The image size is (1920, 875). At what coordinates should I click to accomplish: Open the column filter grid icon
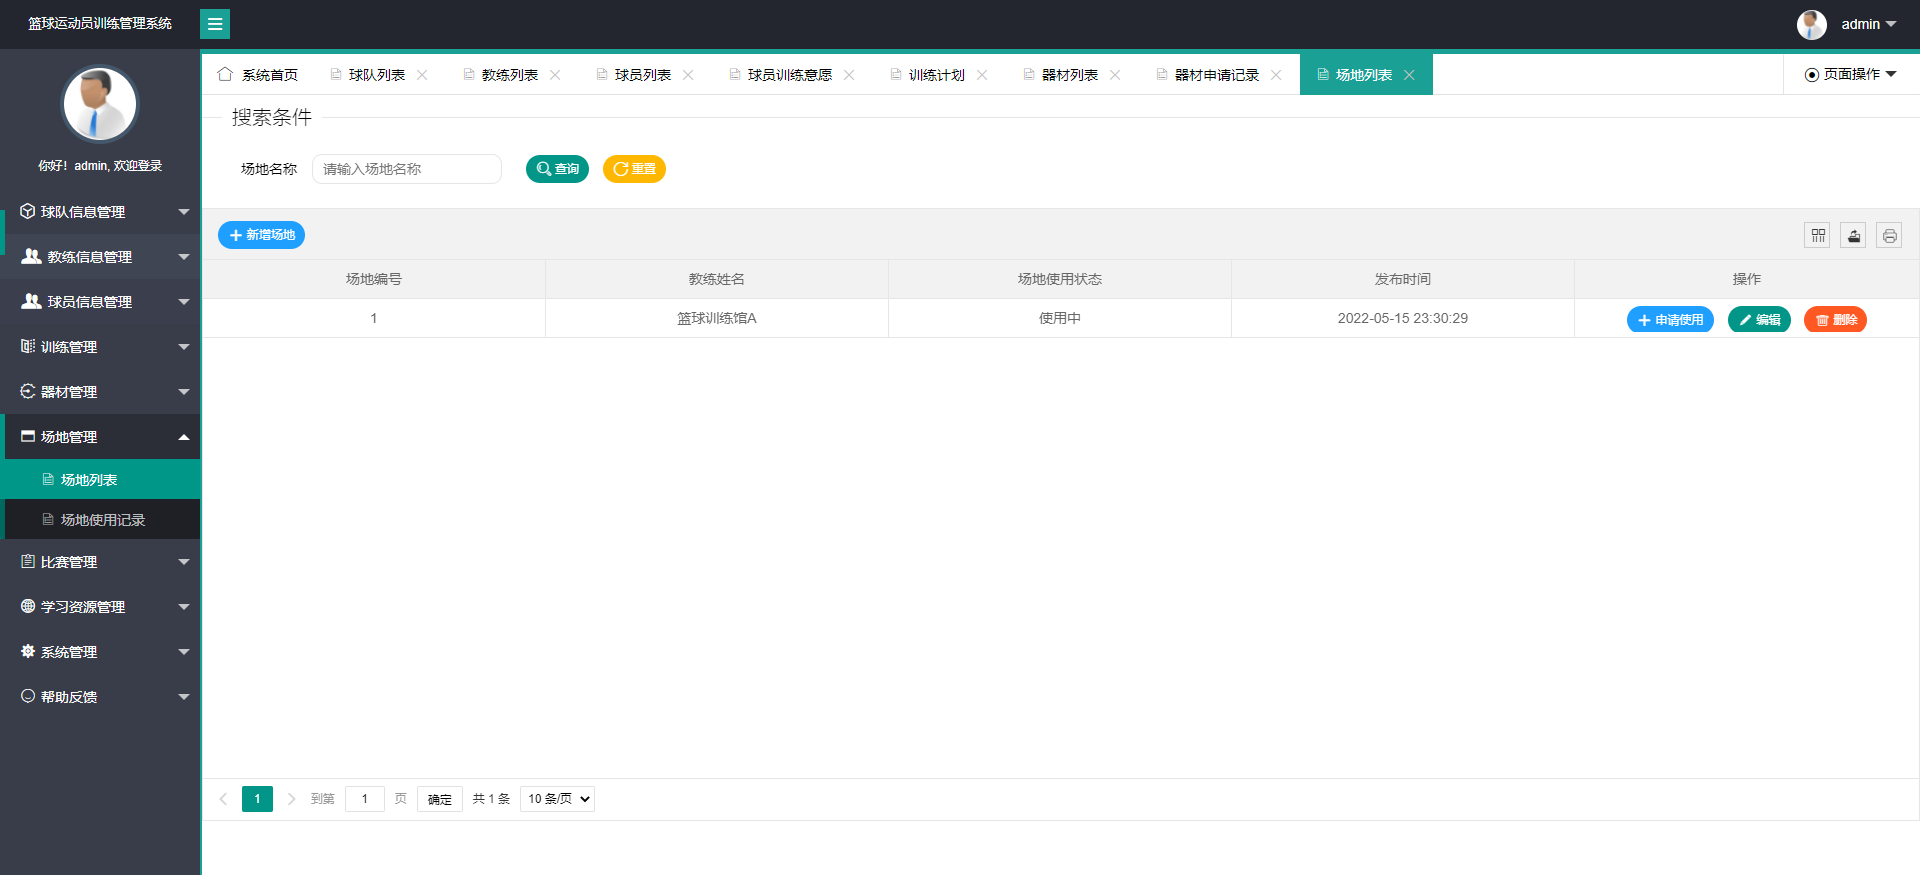(1818, 235)
